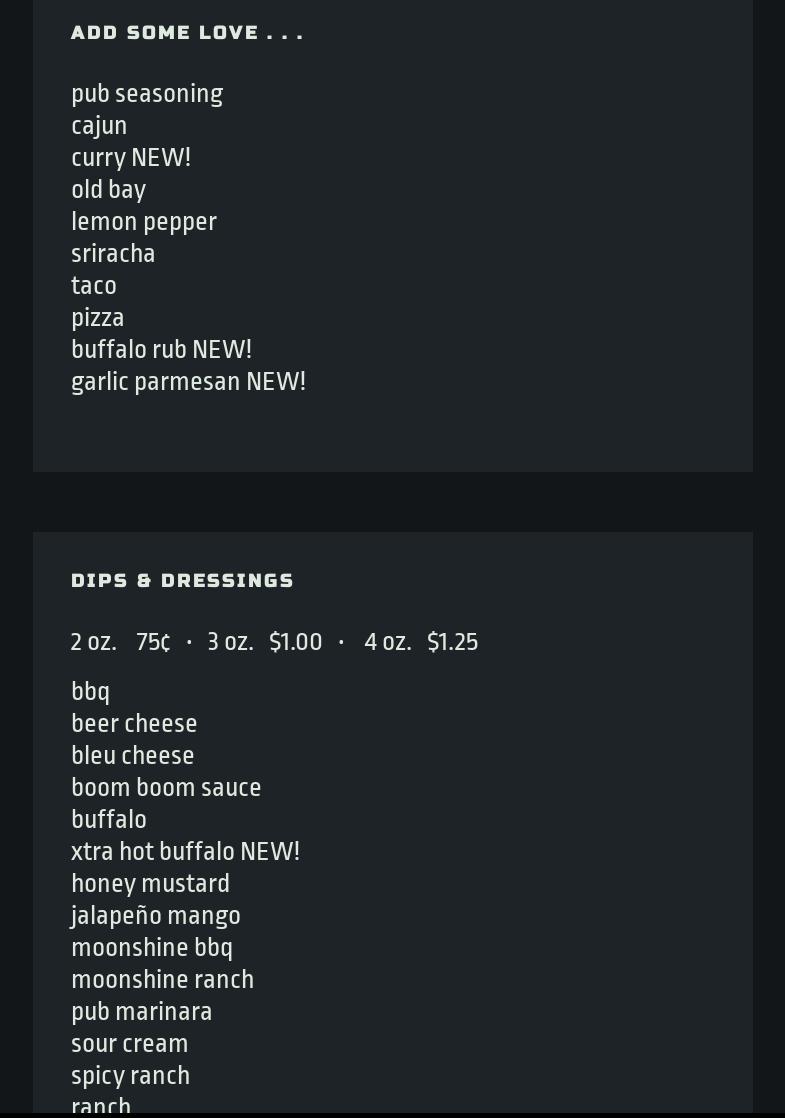Select 'curry NEW!' seasoning
785x1118 pixels.
(x=131, y=158)
